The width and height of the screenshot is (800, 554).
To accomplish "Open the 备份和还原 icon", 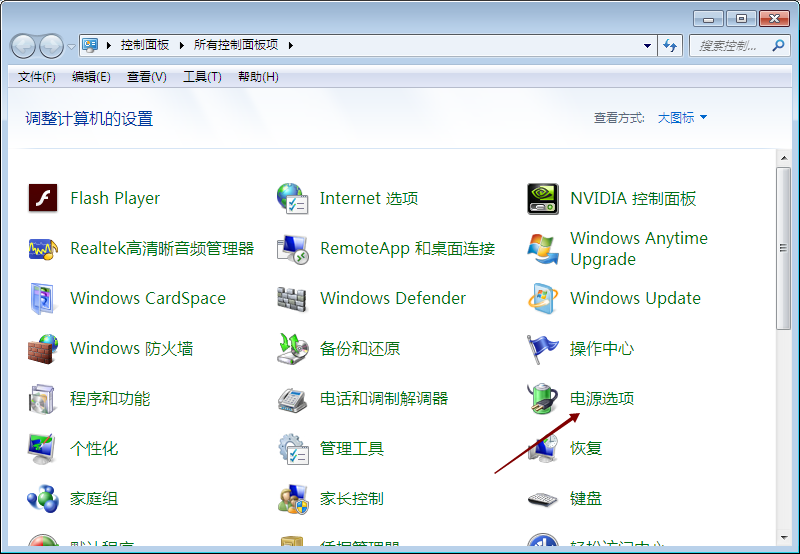I will click(x=292, y=348).
